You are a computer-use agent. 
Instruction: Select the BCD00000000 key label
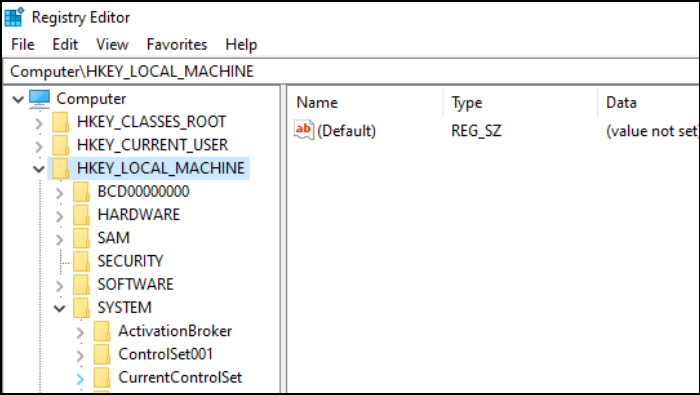click(143, 191)
